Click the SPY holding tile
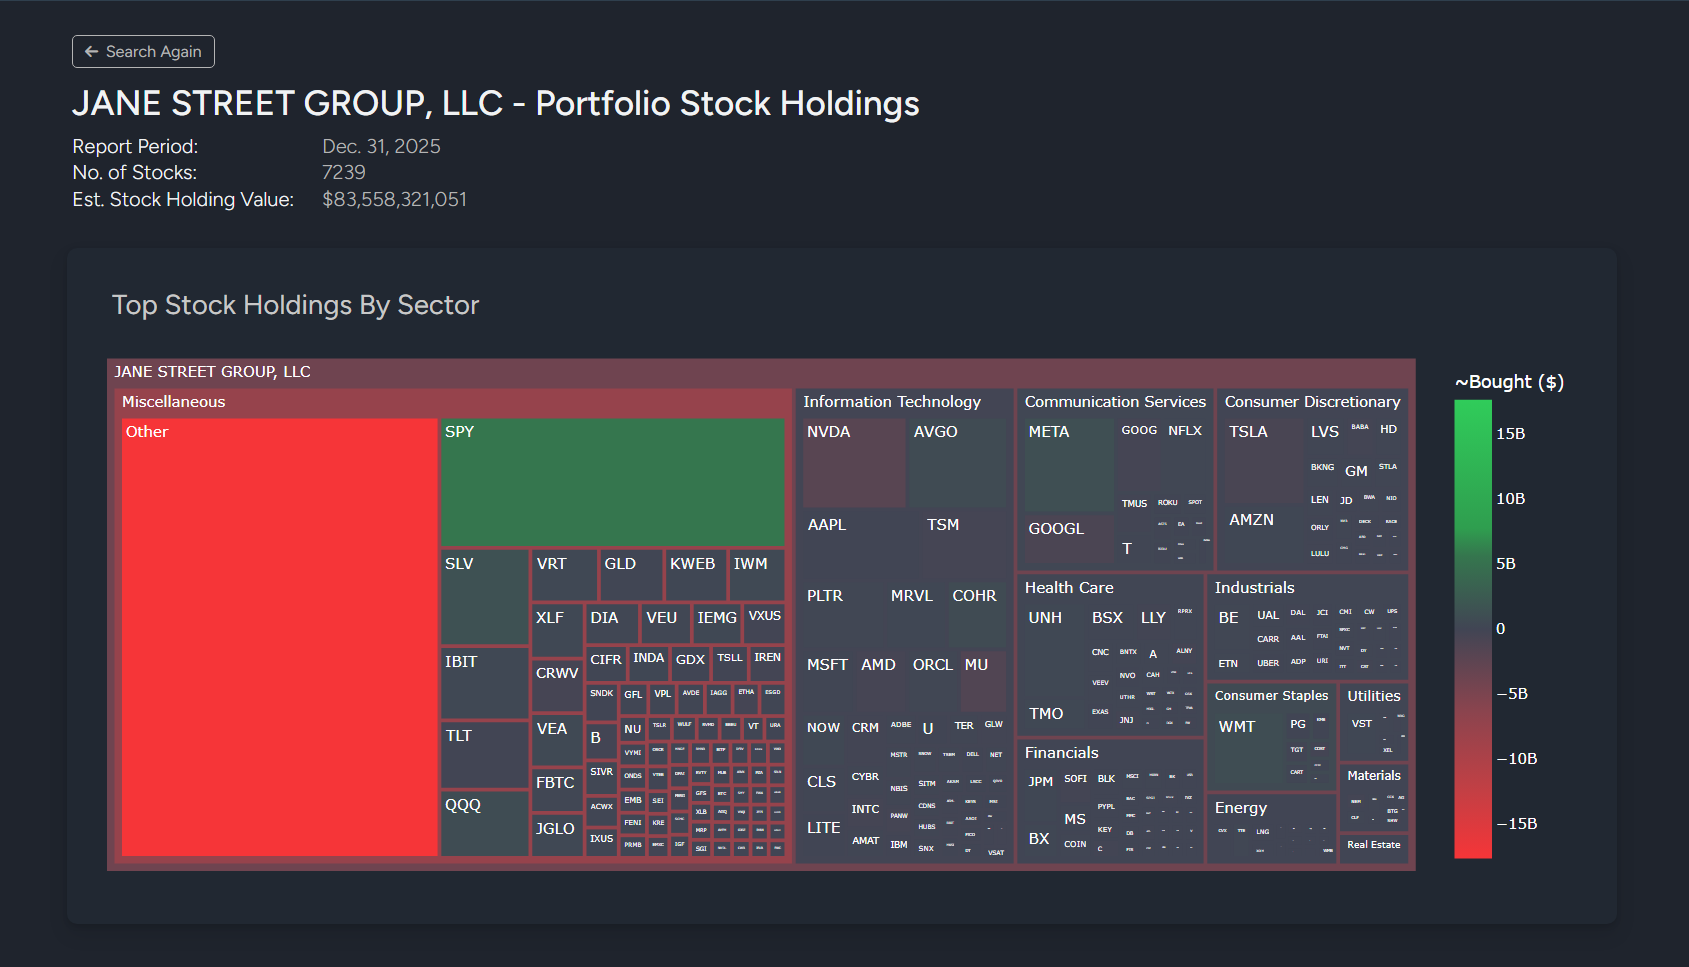The height and width of the screenshot is (967, 1689). coord(612,480)
